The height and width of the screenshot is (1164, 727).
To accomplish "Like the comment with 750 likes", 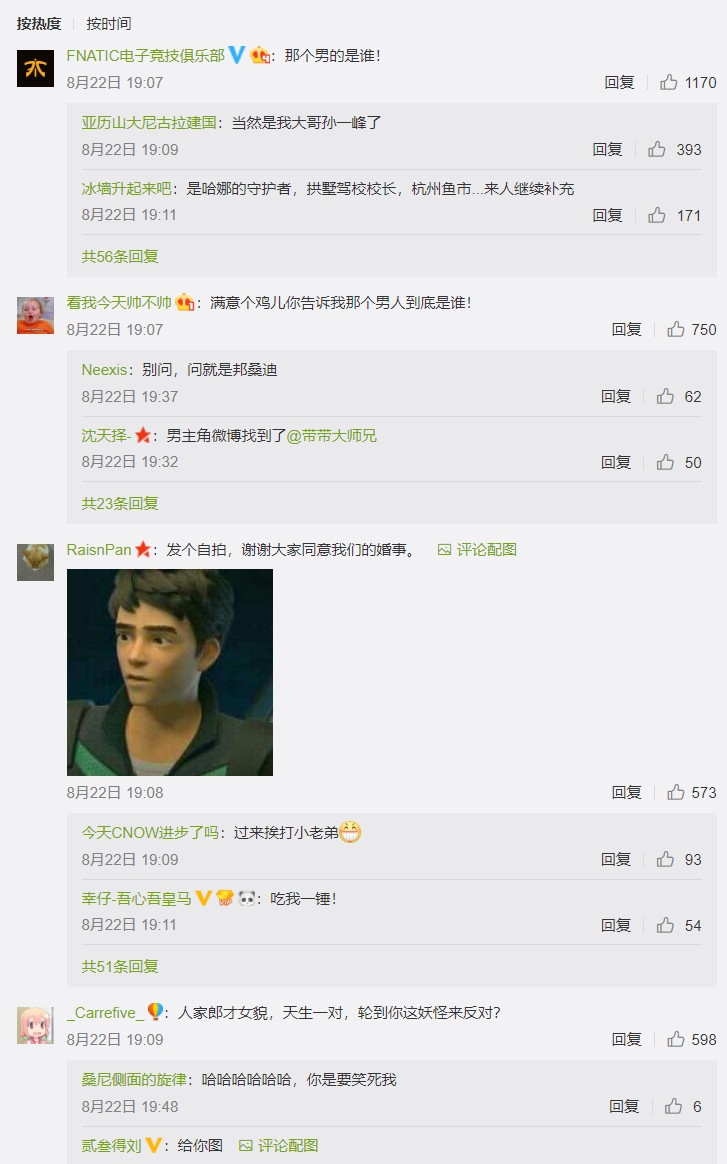I will [676, 329].
